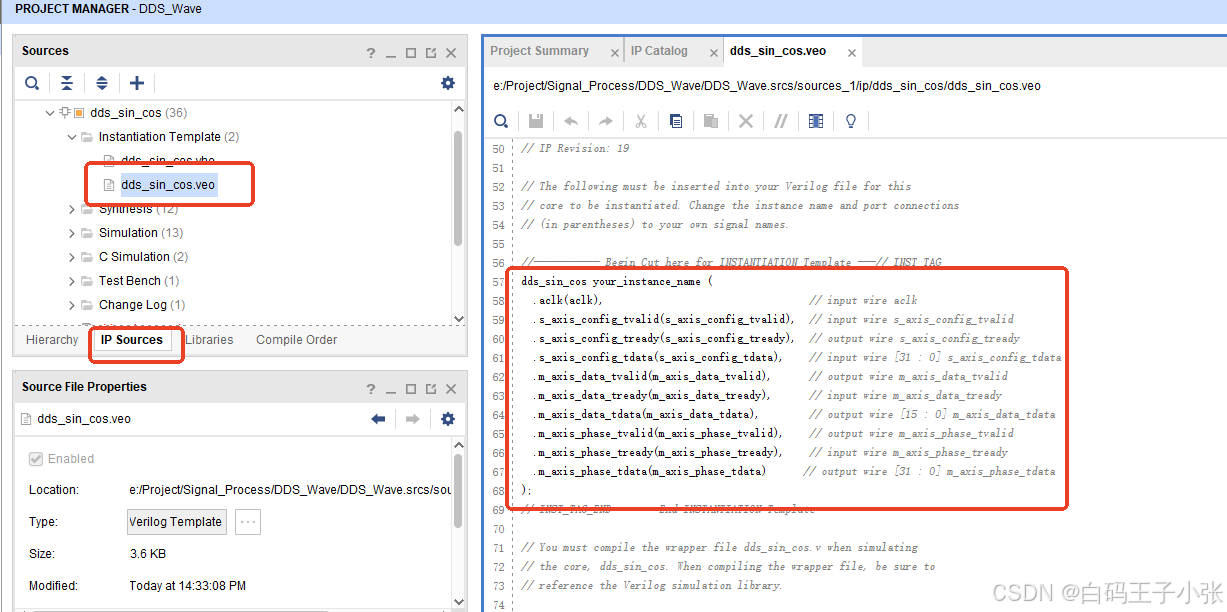The image size is (1227, 612).
Task: Go to the previous object in Source File Properties
Action: [378, 419]
